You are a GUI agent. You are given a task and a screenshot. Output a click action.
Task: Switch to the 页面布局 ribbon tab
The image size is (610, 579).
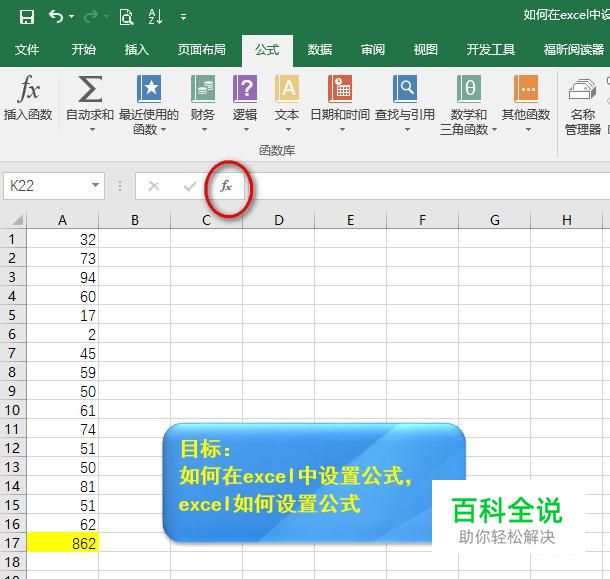click(202, 49)
